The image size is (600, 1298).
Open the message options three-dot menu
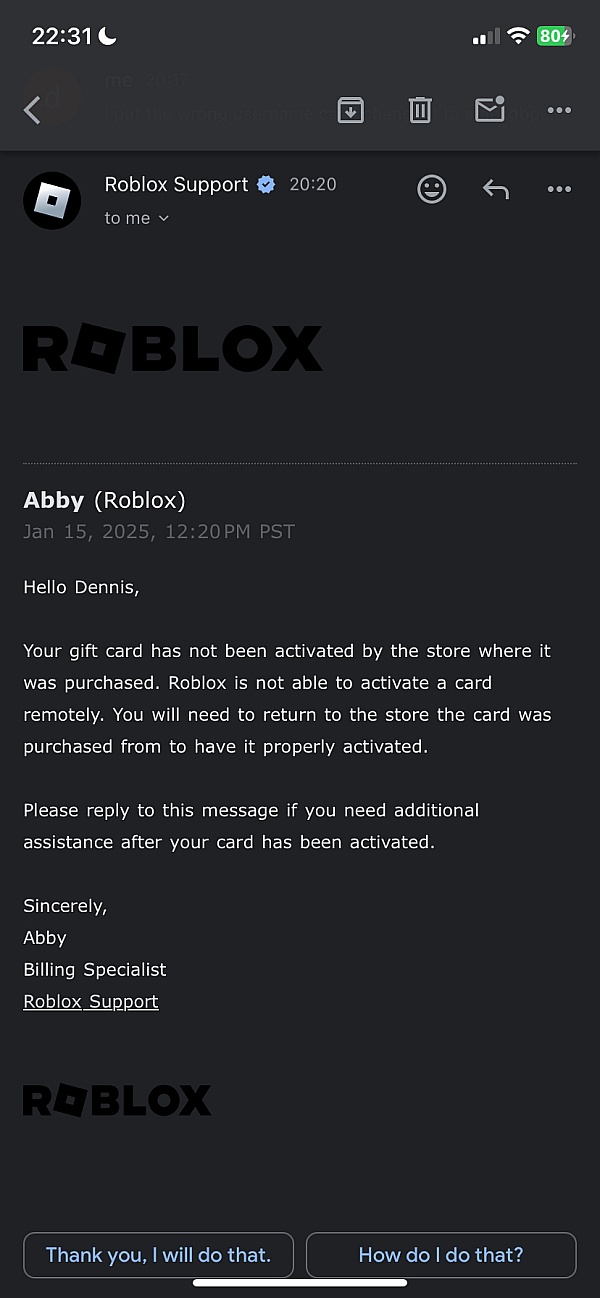(x=559, y=189)
